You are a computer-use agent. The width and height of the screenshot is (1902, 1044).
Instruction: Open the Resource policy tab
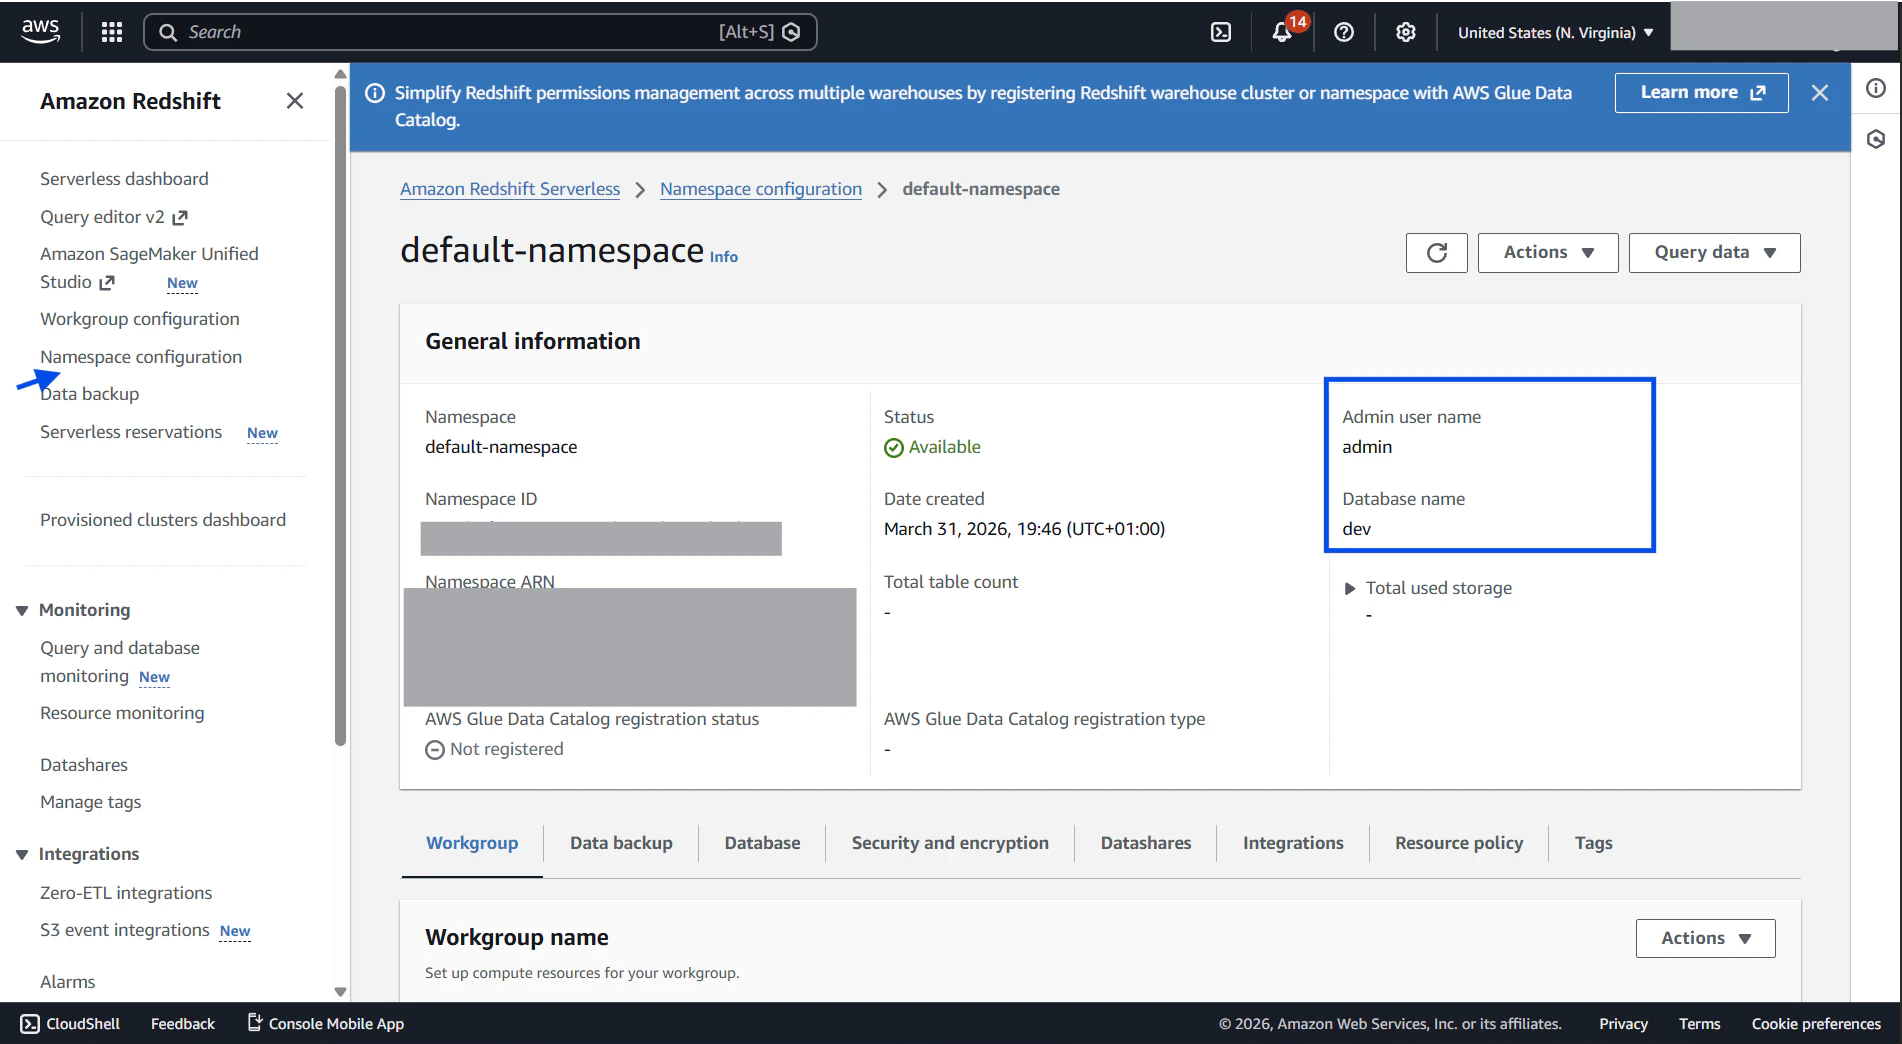click(x=1459, y=843)
